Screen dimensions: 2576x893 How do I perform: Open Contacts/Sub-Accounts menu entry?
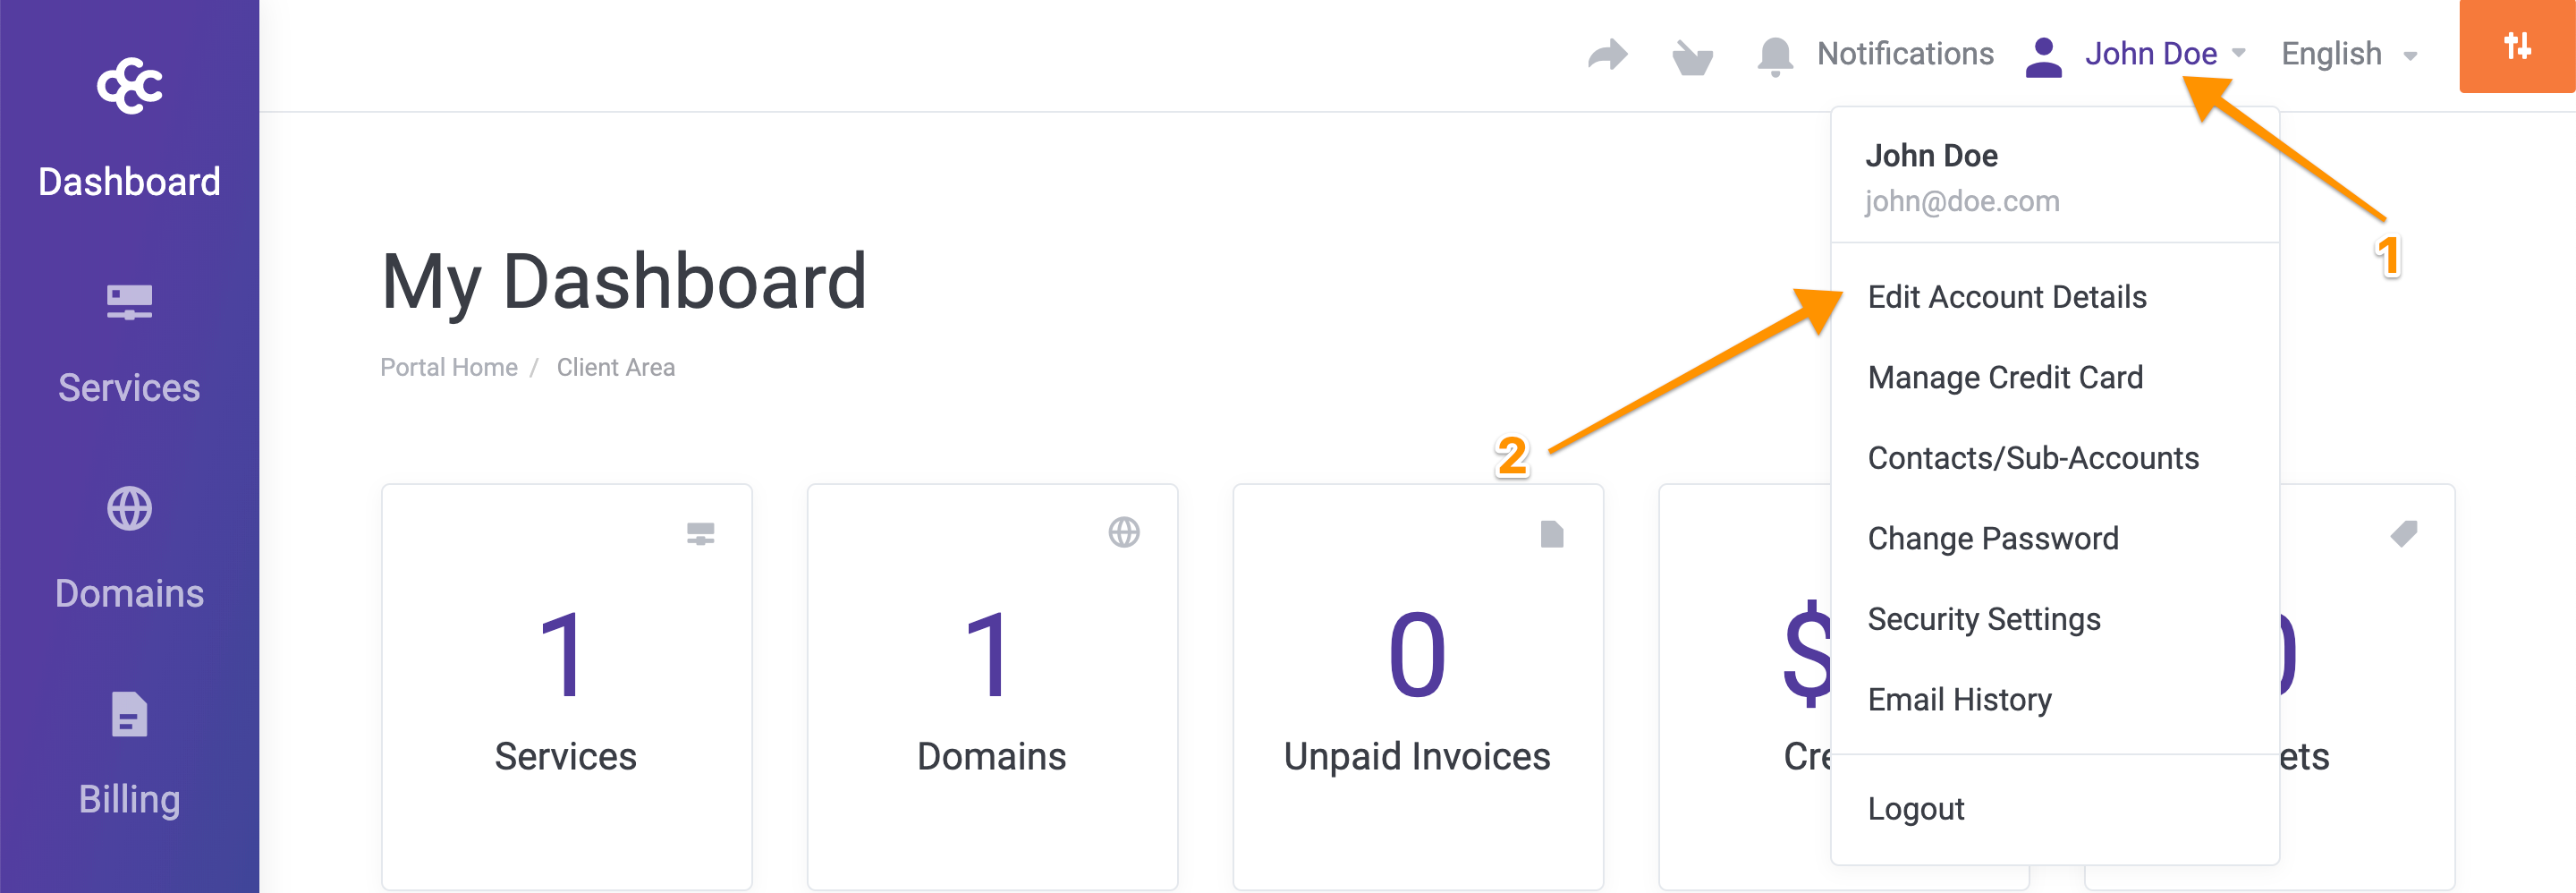coord(2032,458)
